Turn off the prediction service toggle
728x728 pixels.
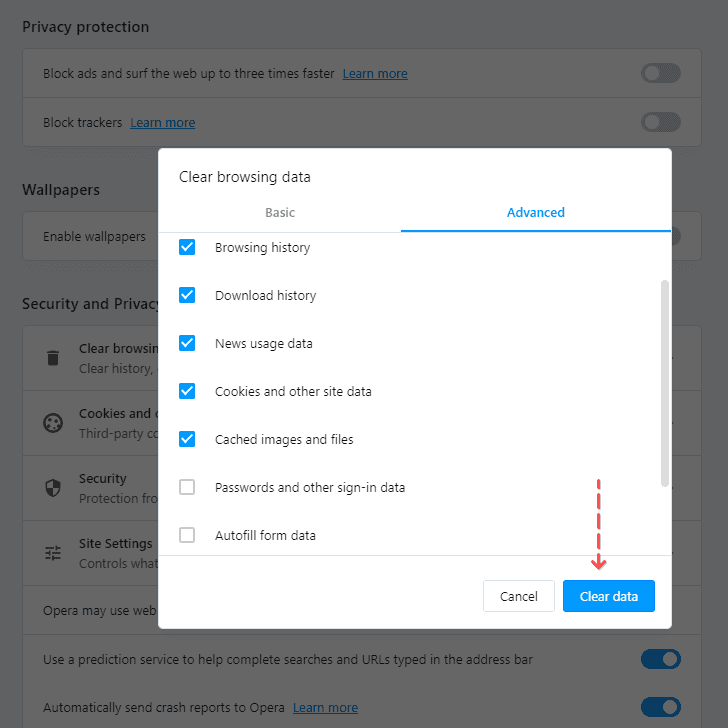click(x=660, y=659)
